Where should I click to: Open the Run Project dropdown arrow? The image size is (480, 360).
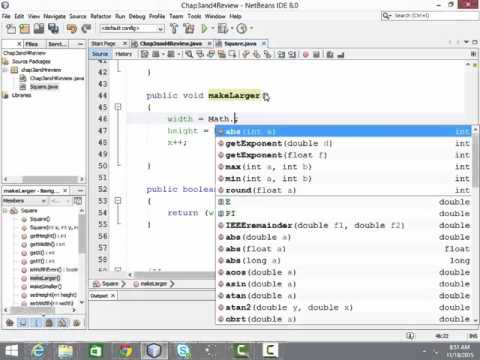213,29
